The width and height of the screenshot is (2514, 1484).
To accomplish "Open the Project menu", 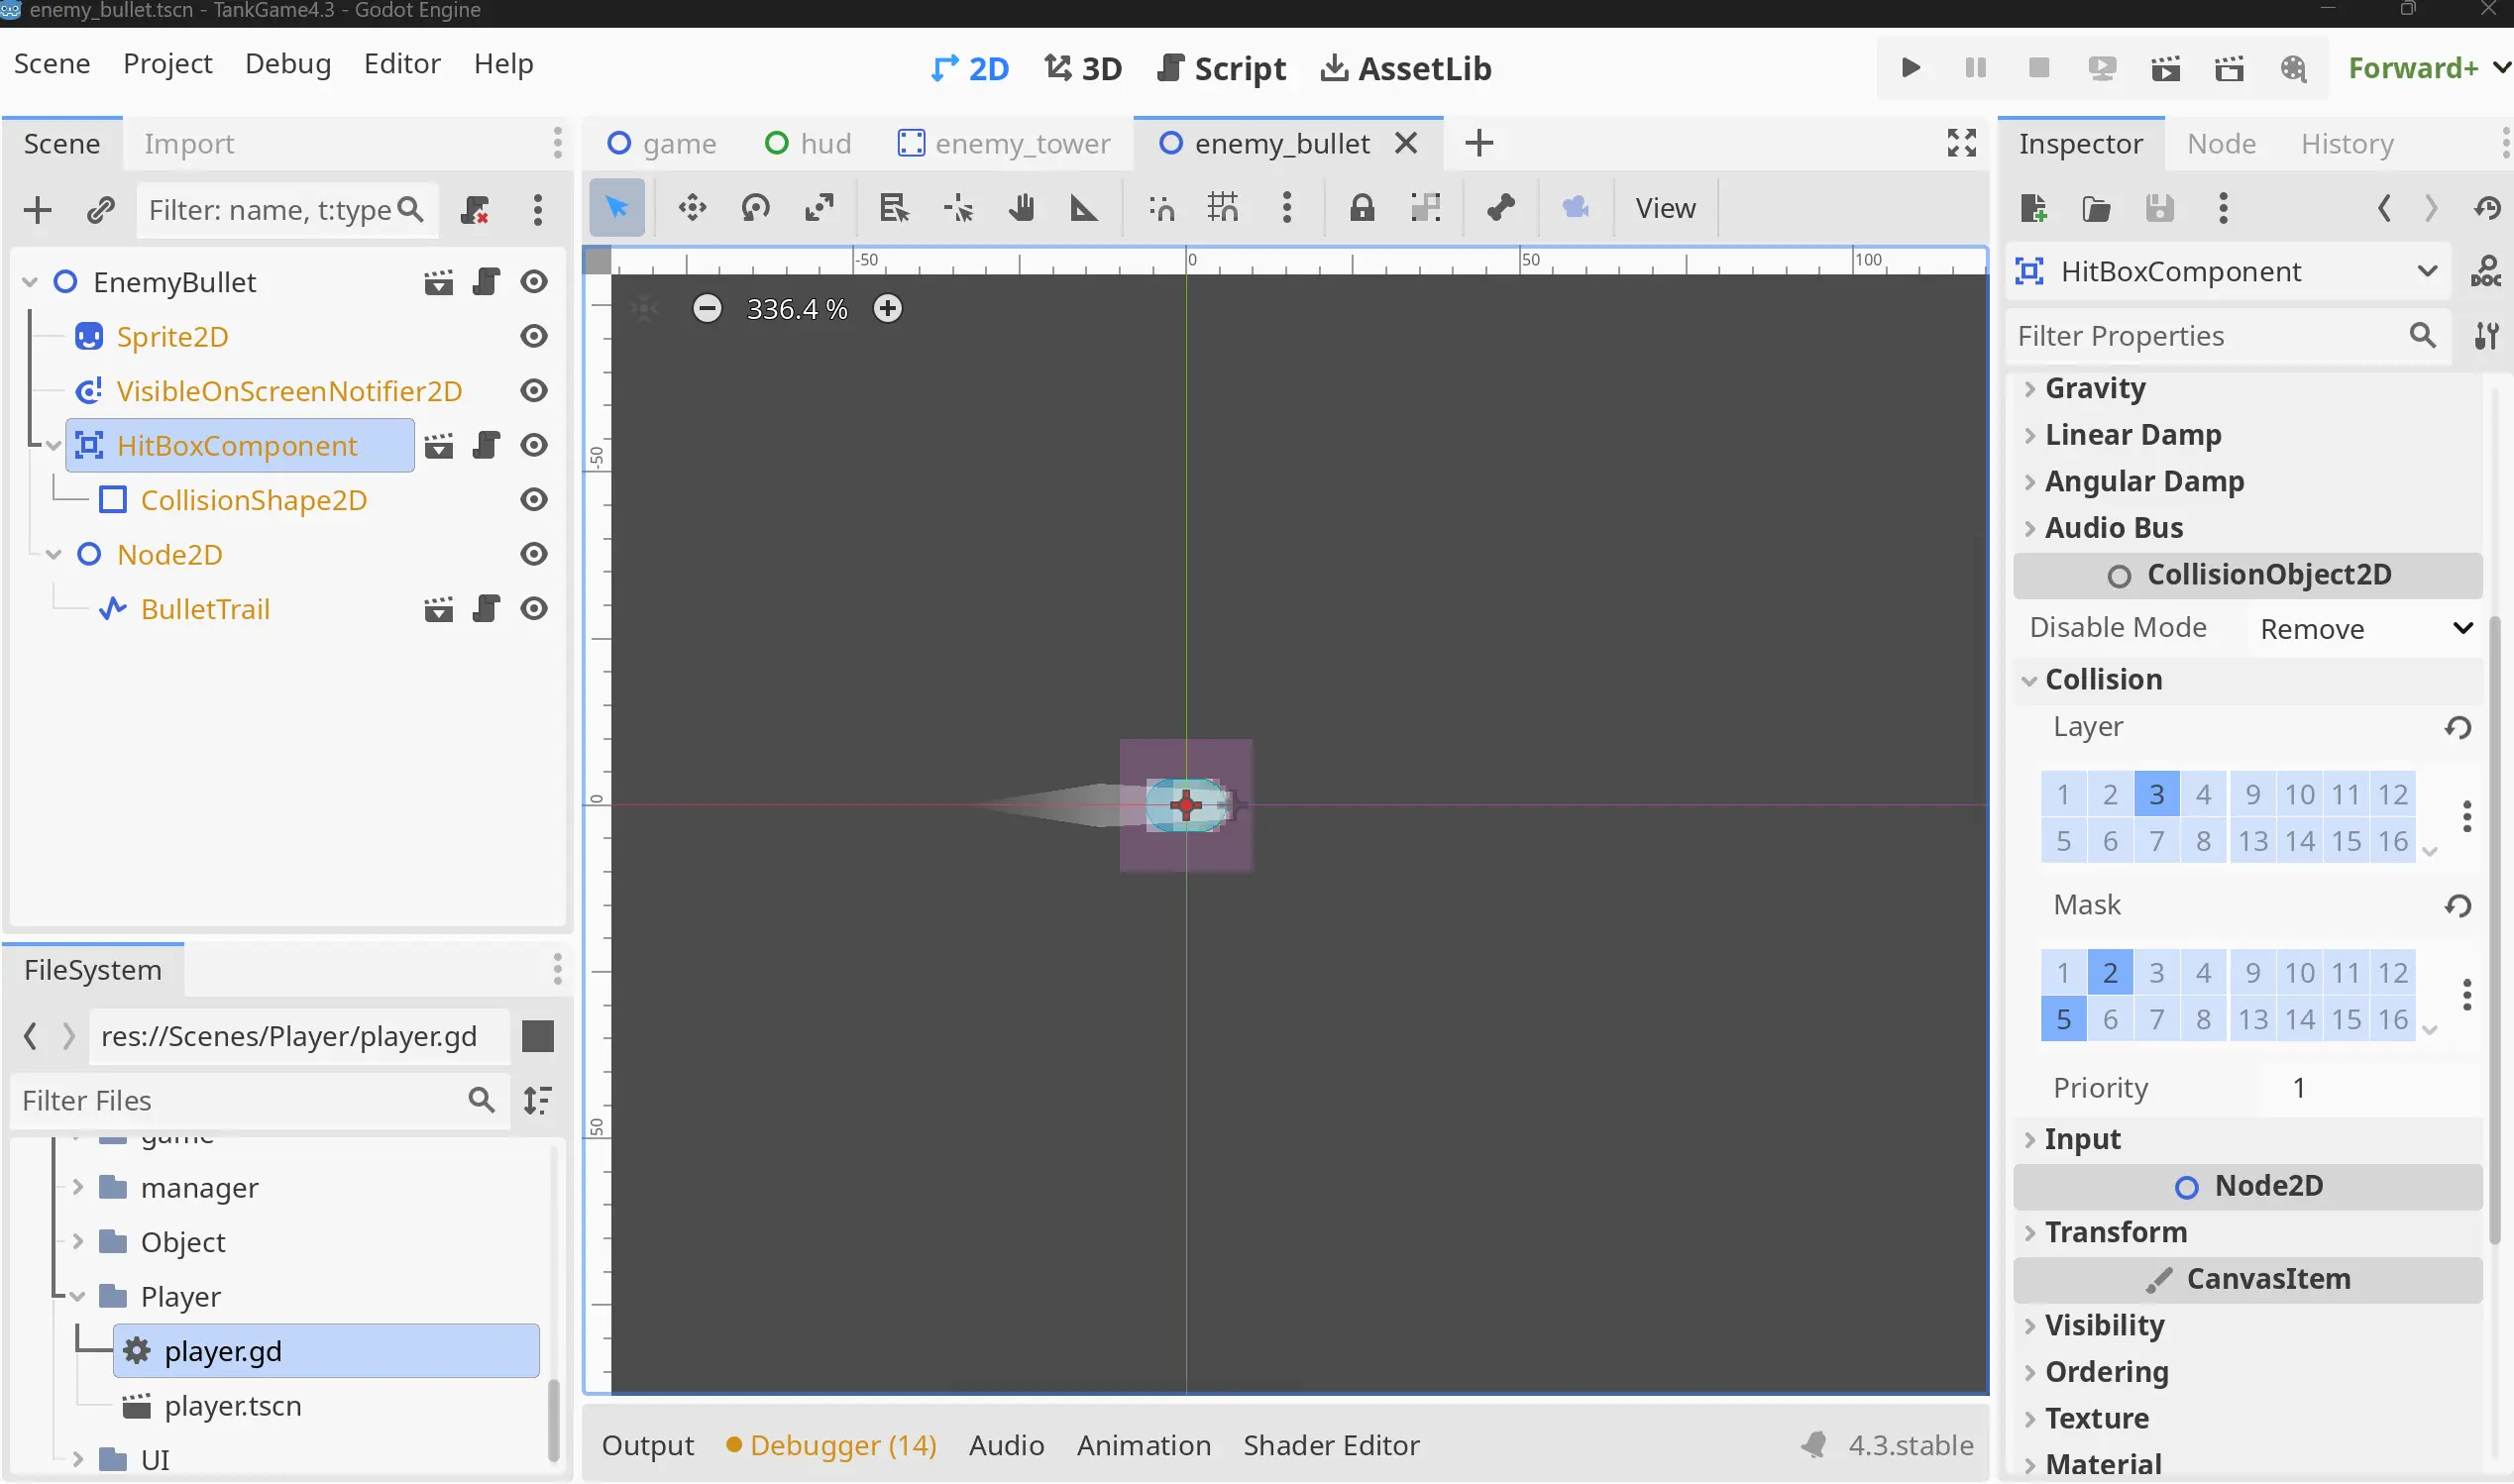I will pos(167,63).
